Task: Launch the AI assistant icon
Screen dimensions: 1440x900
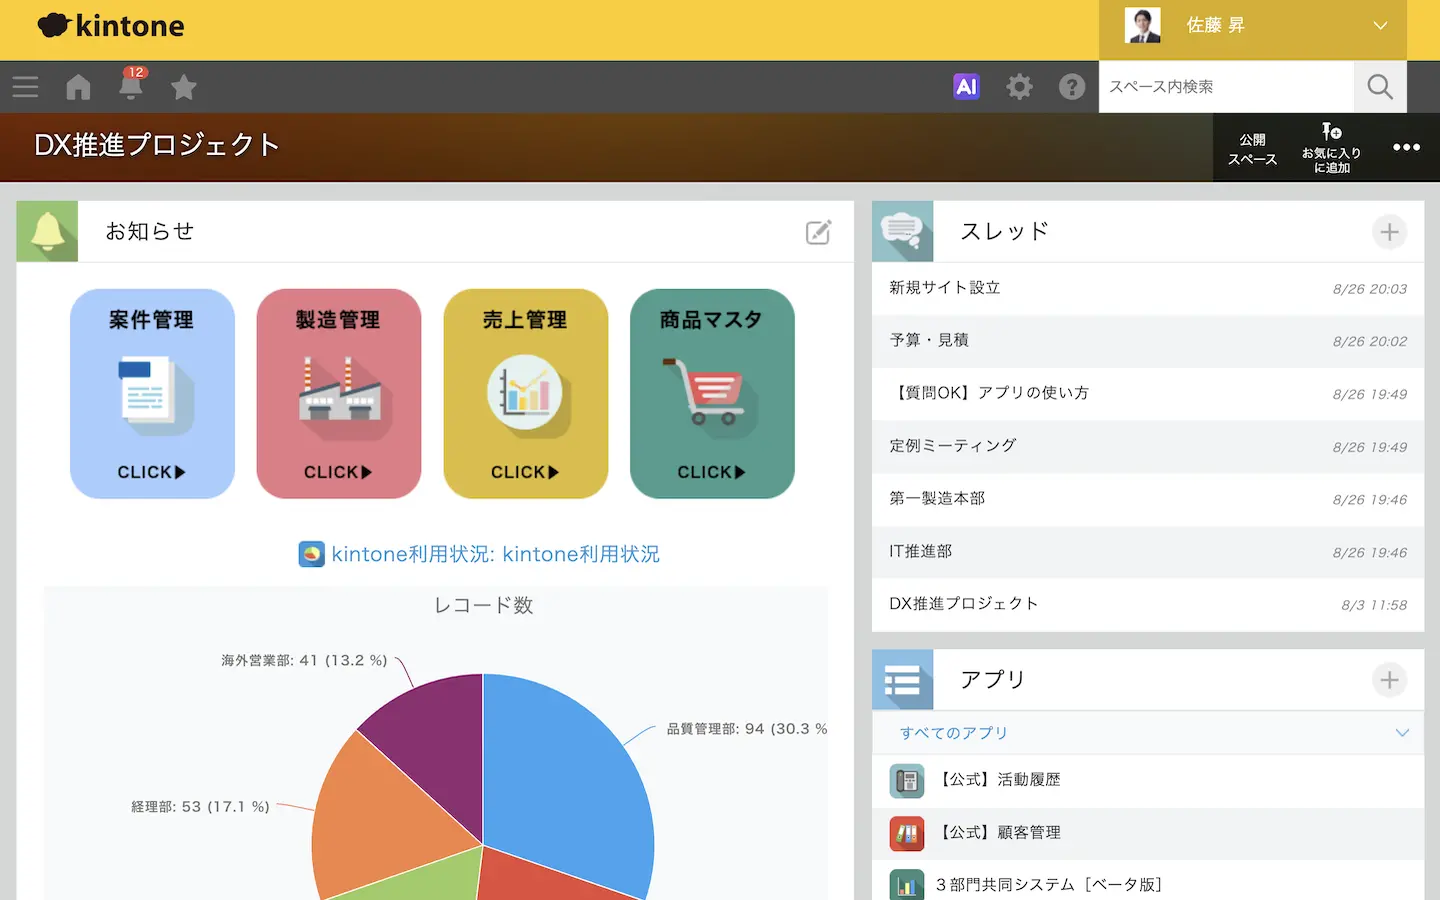Action: pyautogui.click(x=966, y=87)
